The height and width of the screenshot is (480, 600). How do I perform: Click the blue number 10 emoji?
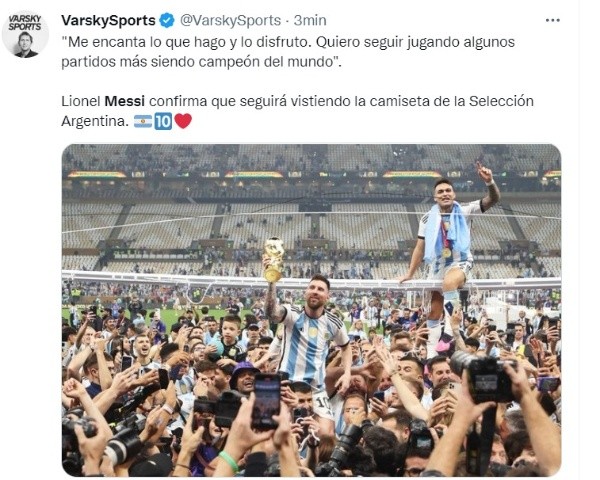(163, 122)
